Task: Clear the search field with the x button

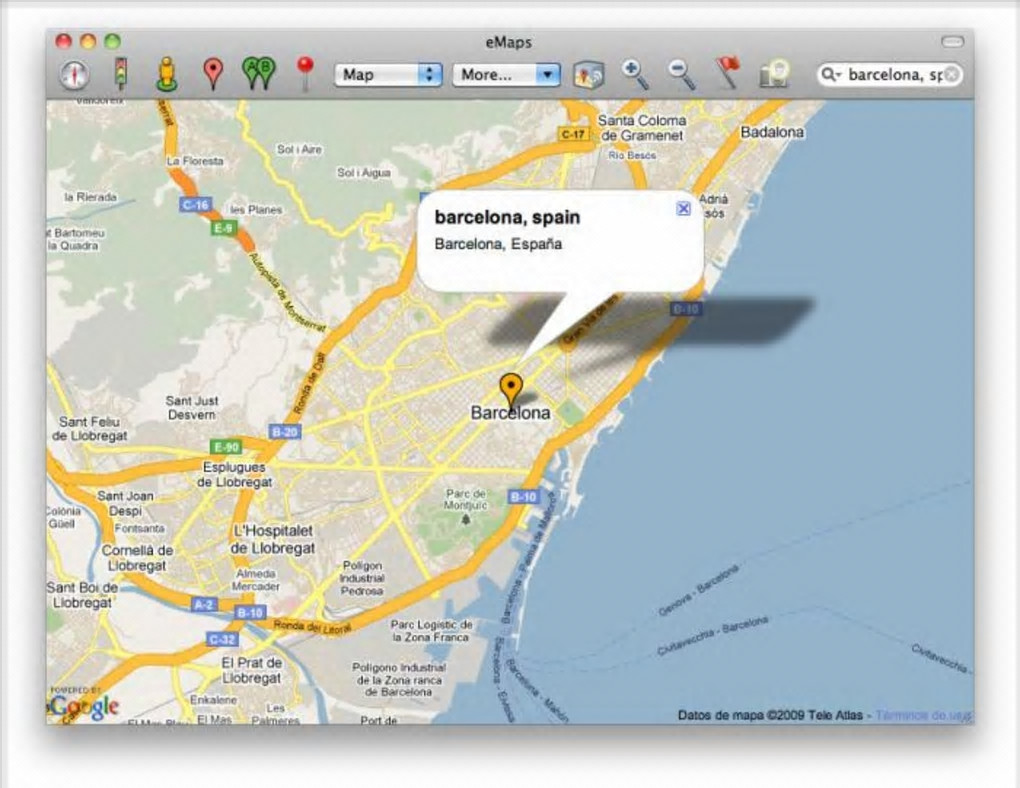Action: pos(951,75)
